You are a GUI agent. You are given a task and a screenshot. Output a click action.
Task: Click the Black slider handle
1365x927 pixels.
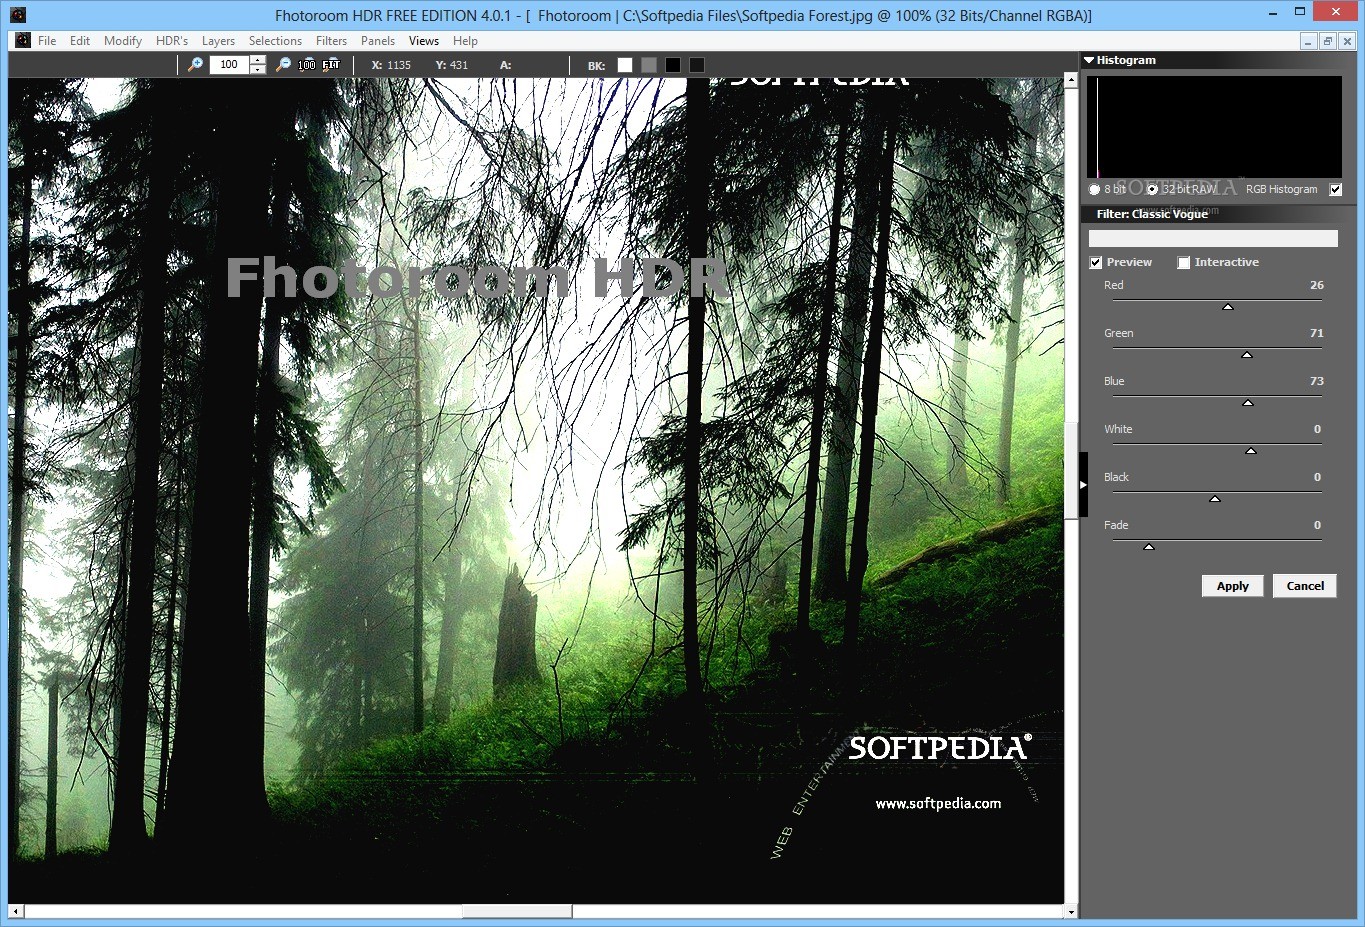[x=1215, y=499]
